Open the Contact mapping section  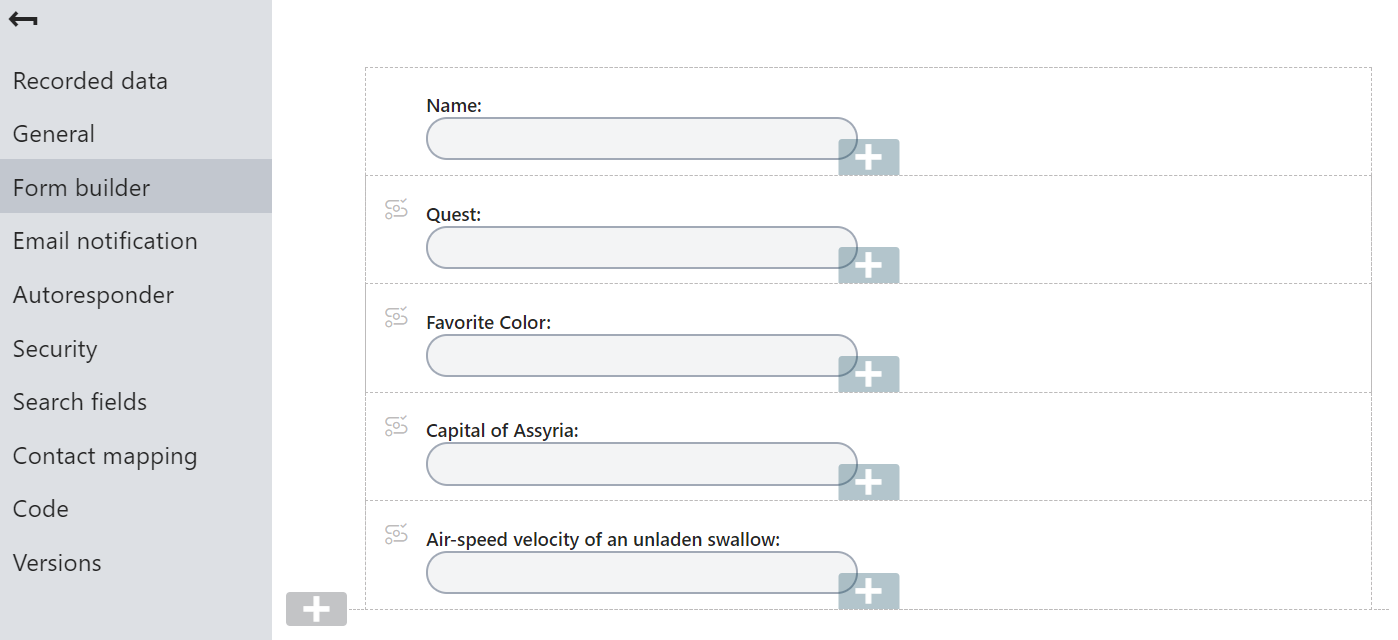click(104, 456)
